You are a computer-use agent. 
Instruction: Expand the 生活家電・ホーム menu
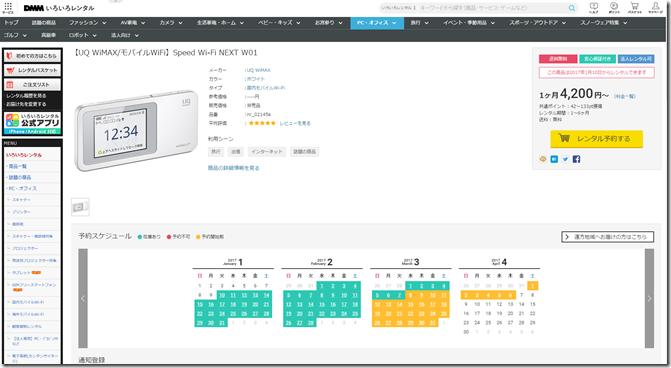(220, 23)
